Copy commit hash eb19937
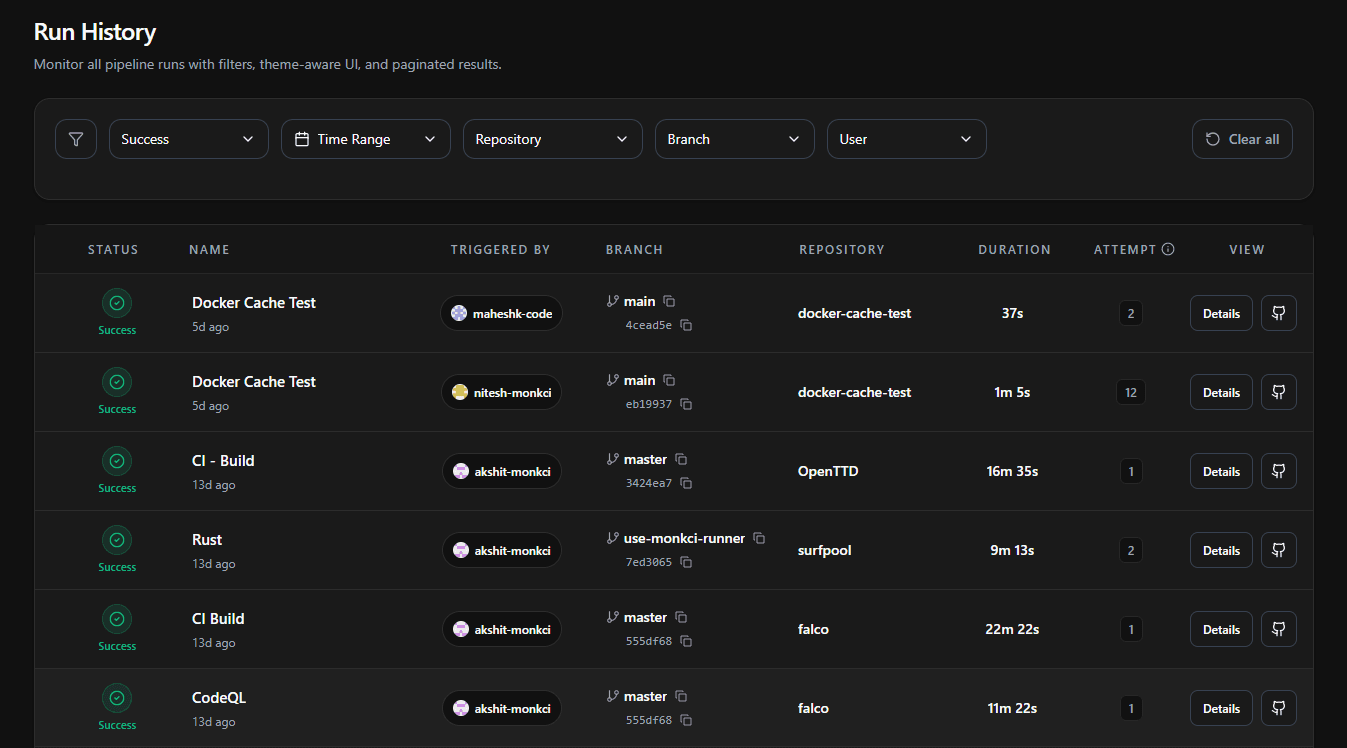This screenshot has width=1347, height=748. point(687,404)
